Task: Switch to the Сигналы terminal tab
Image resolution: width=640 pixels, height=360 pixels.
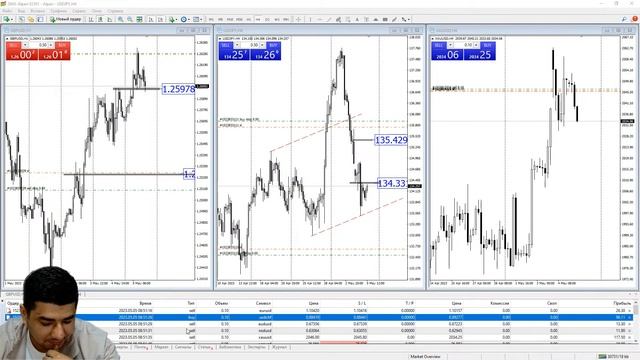Action: pos(183,347)
